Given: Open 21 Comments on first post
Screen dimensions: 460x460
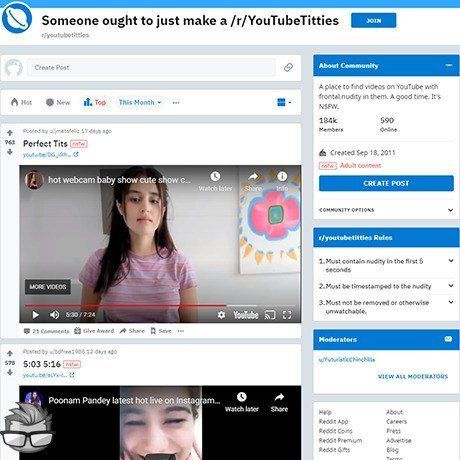Looking at the screenshot, I should click(46, 331).
